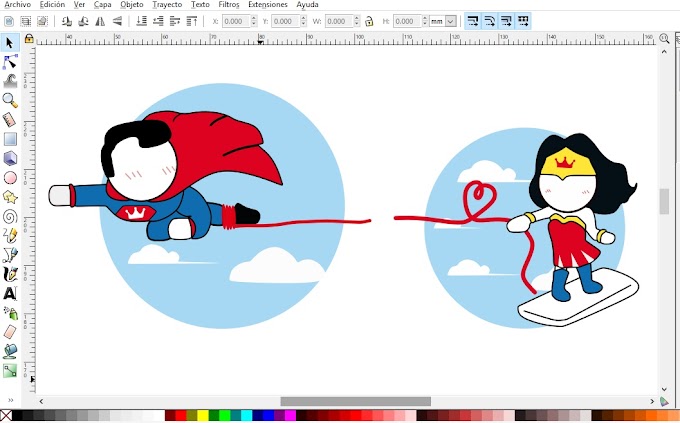The height and width of the screenshot is (423, 680).
Task: Pick the yellow palette swatch
Action: pos(203,416)
